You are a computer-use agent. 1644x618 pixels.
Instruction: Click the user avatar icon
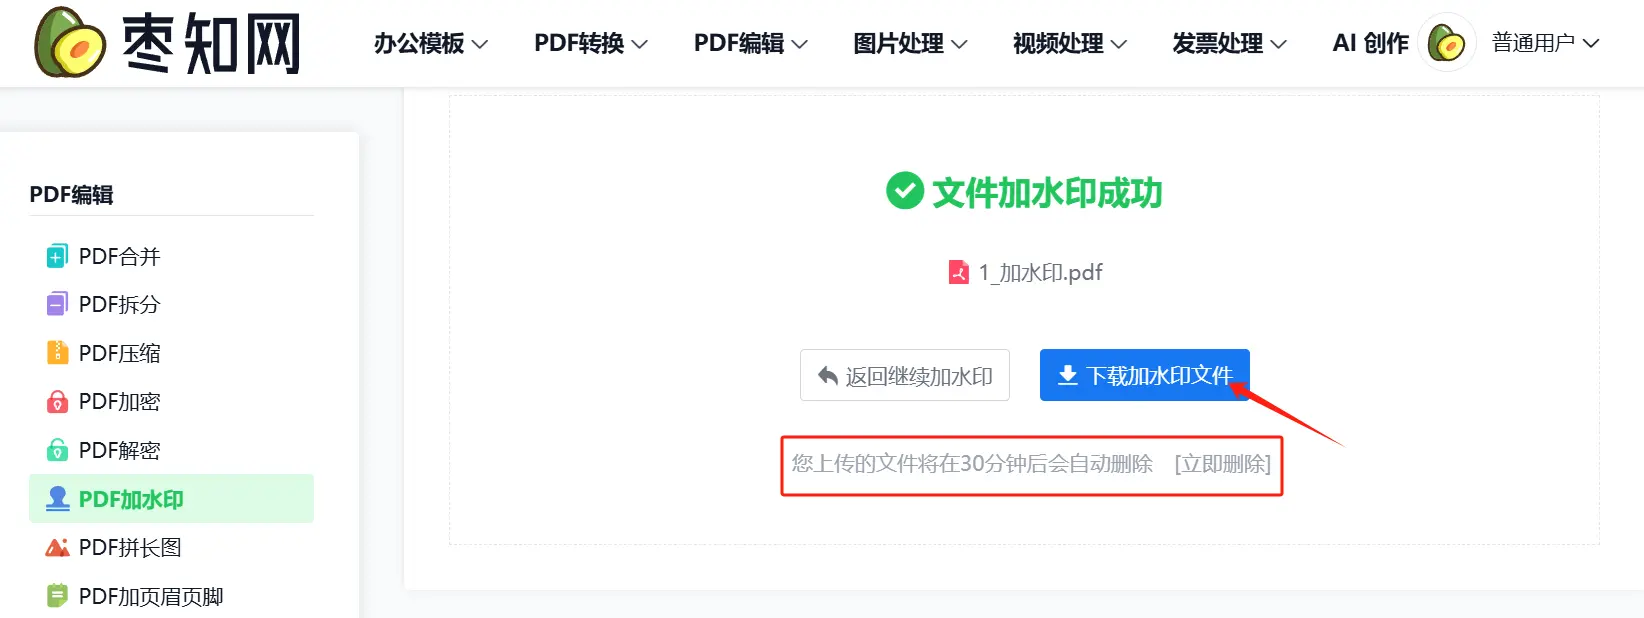click(1447, 43)
